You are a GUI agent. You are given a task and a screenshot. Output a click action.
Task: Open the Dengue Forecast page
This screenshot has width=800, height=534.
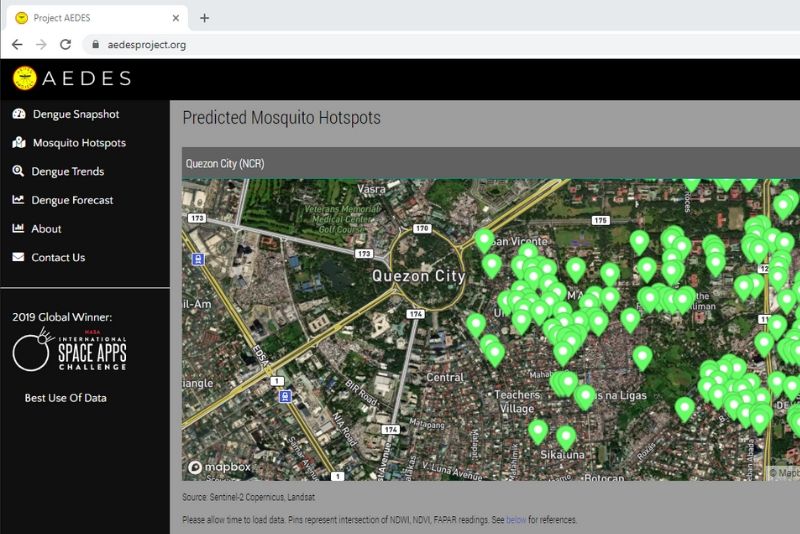coord(72,200)
